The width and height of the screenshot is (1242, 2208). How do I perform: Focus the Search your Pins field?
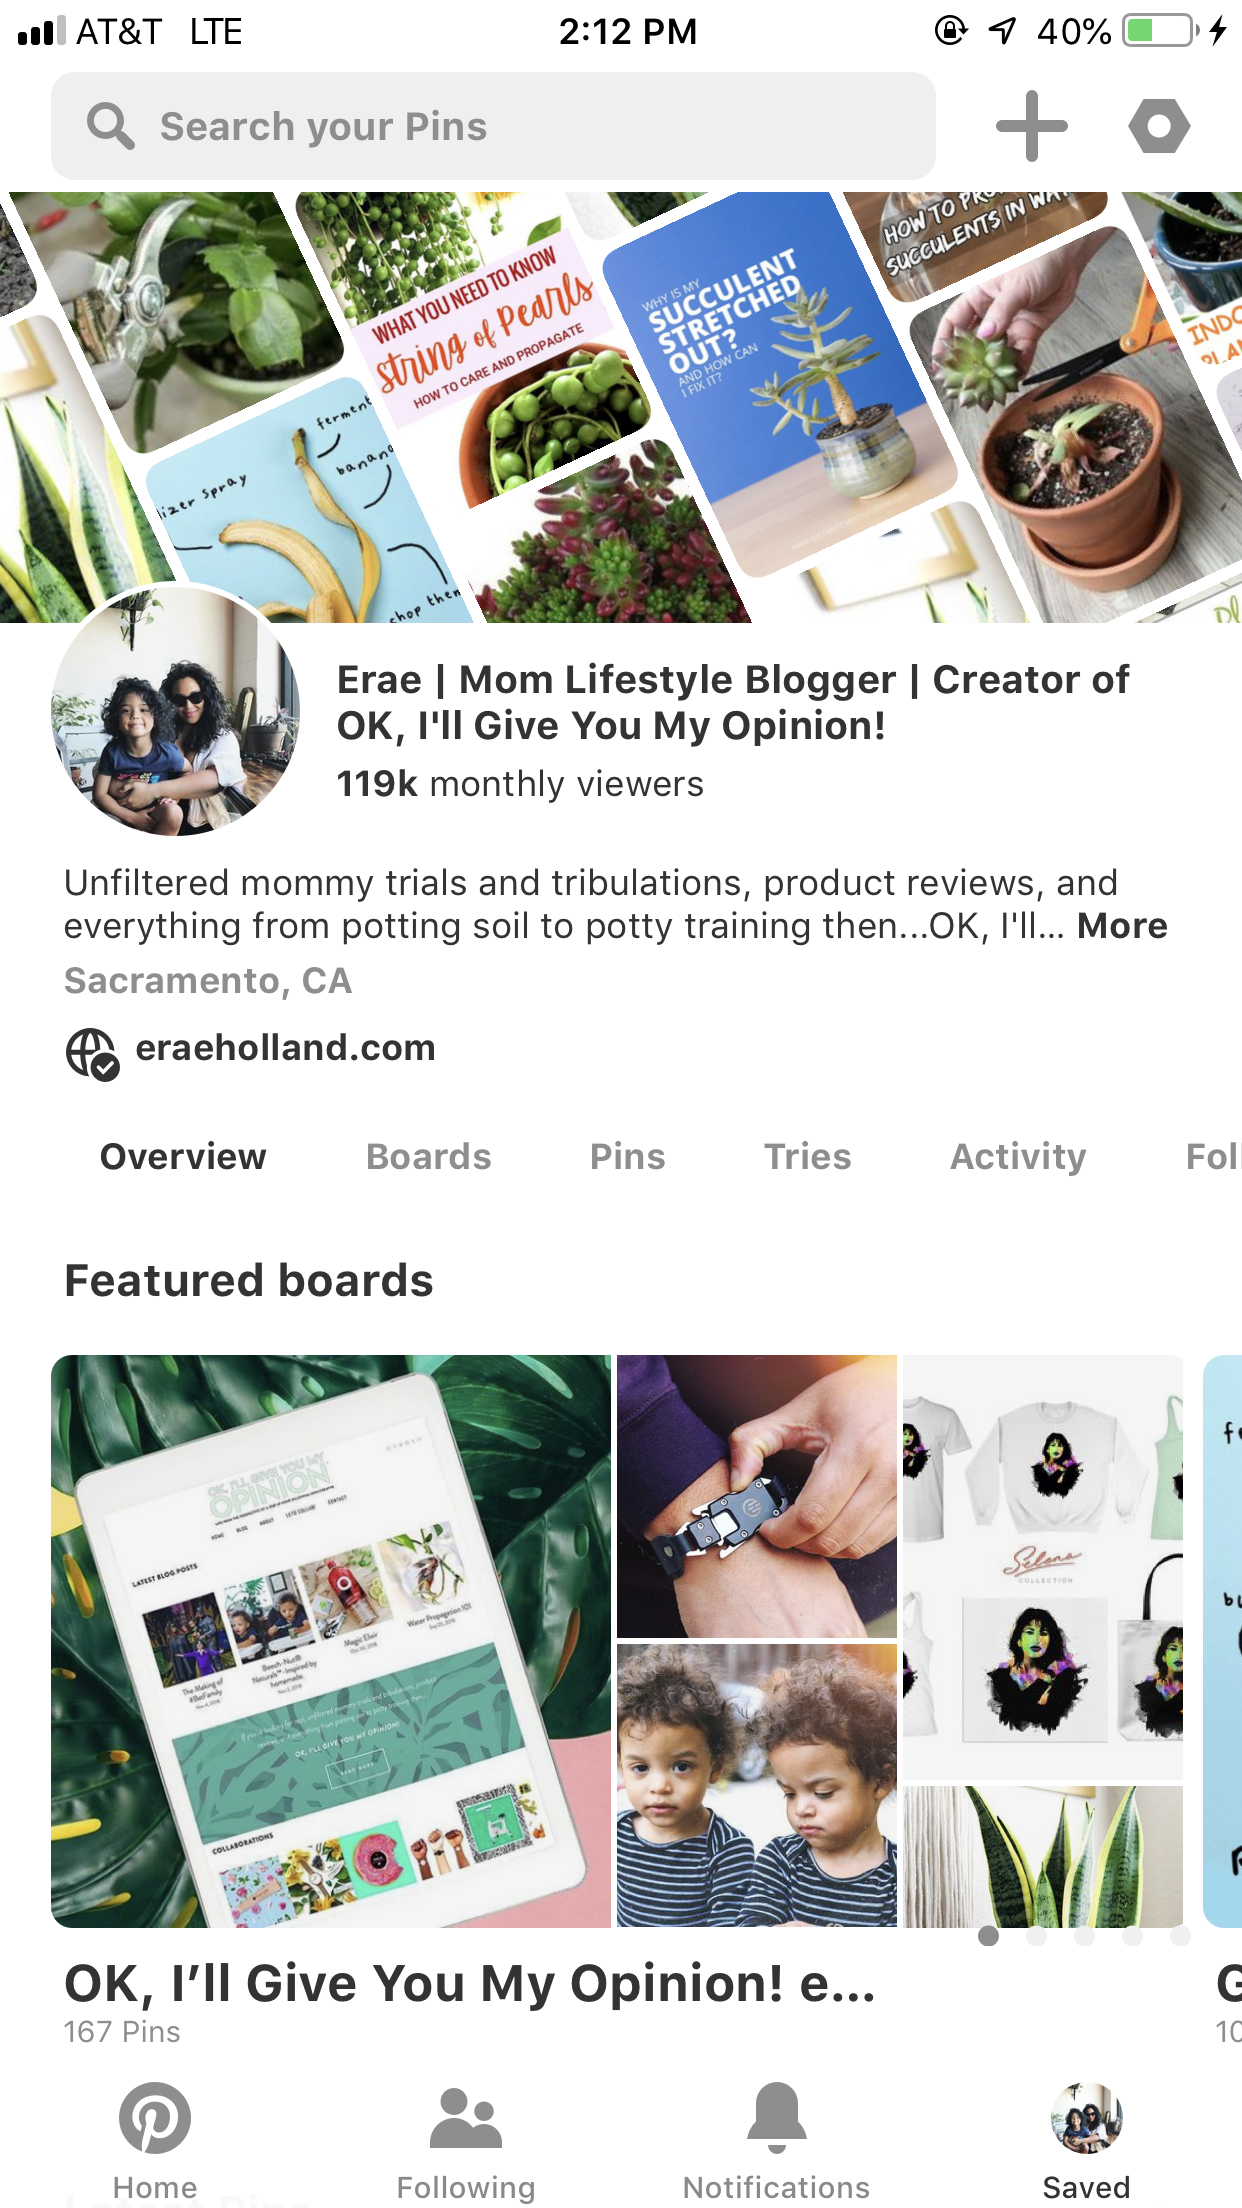(x=493, y=126)
